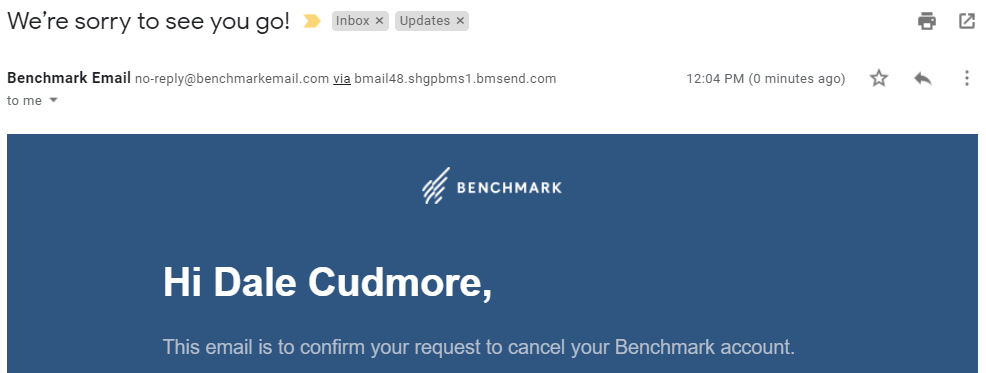Click the bmail48.shgpbms1.bmsend.com domain text

coord(455,79)
